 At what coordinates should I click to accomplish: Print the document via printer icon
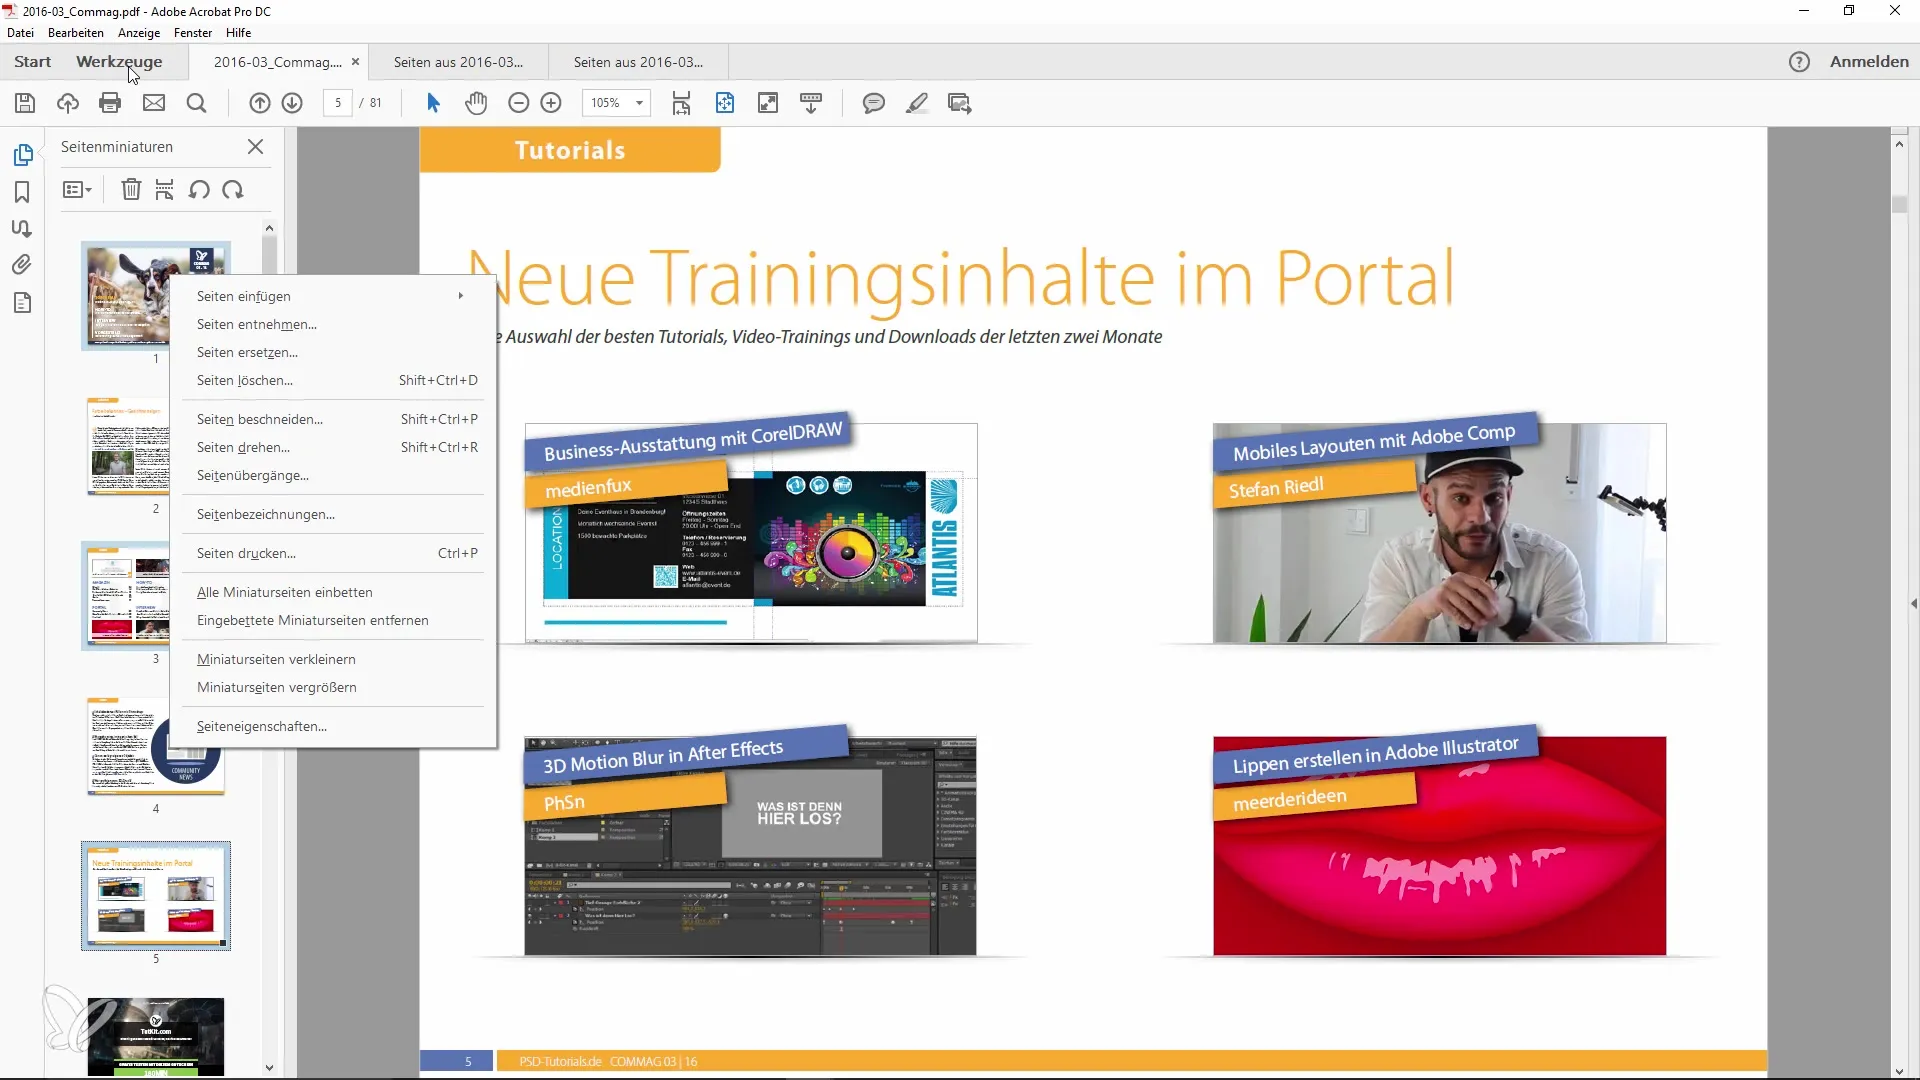pos(110,103)
